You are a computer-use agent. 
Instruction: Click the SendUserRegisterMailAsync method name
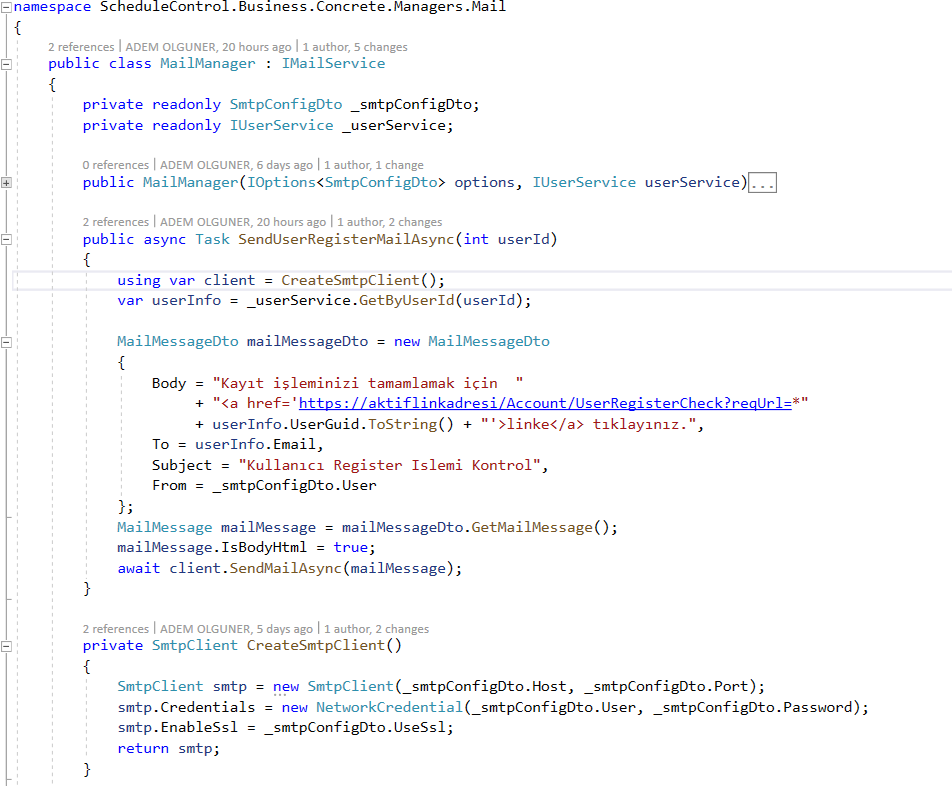click(346, 240)
